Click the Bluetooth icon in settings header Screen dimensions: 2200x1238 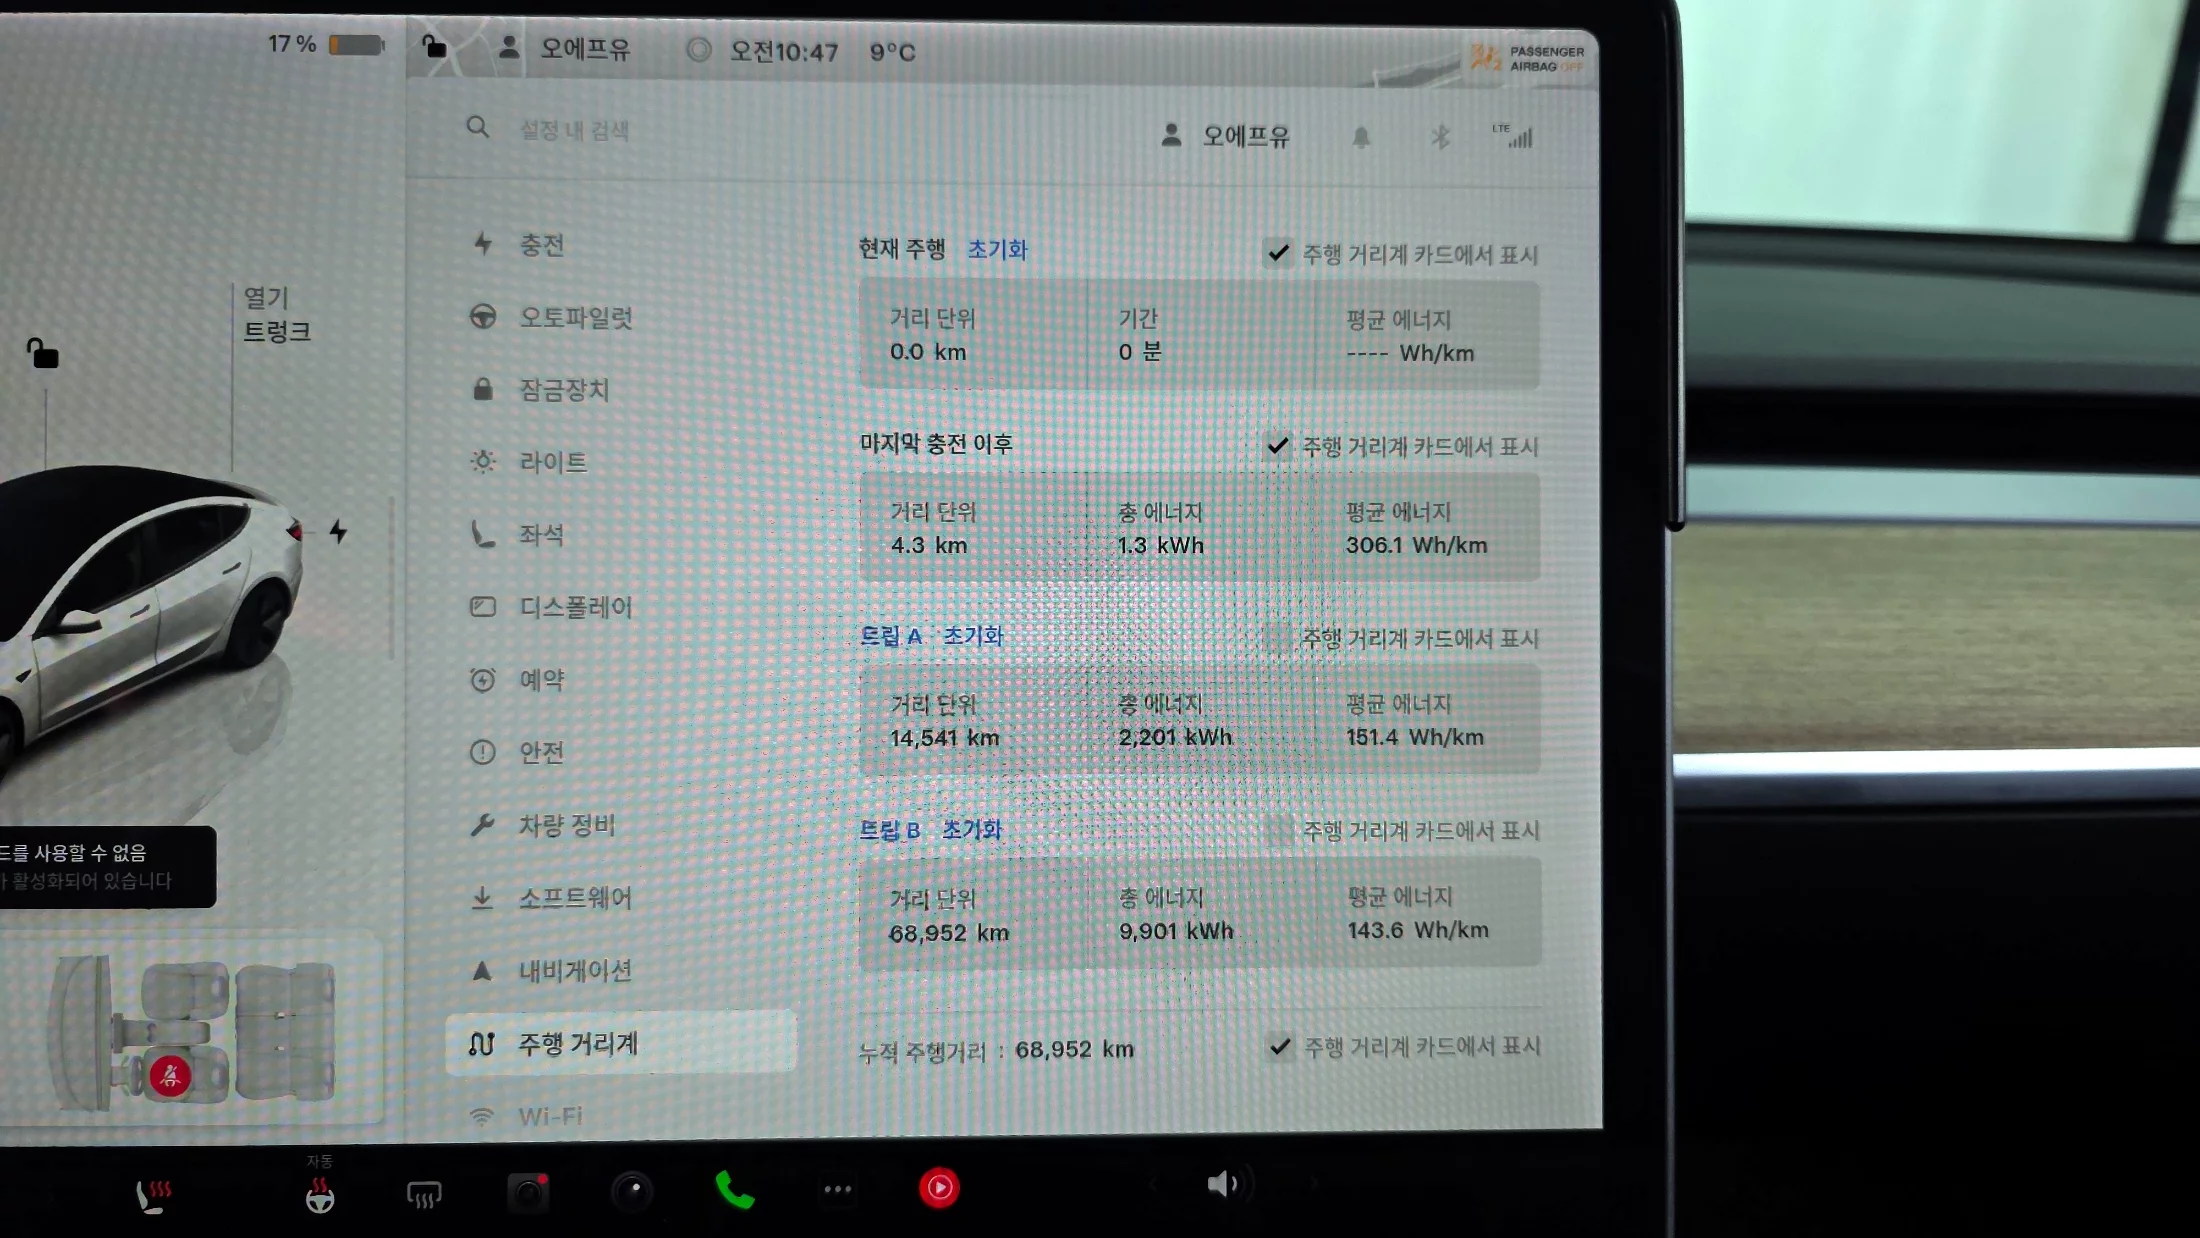tap(1440, 137)
